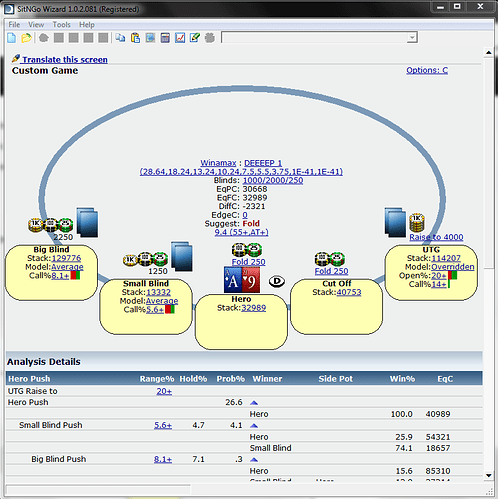Click the copy icon in toolbar
The height and width of the screenshot is (499, 498).
[120, 38]
